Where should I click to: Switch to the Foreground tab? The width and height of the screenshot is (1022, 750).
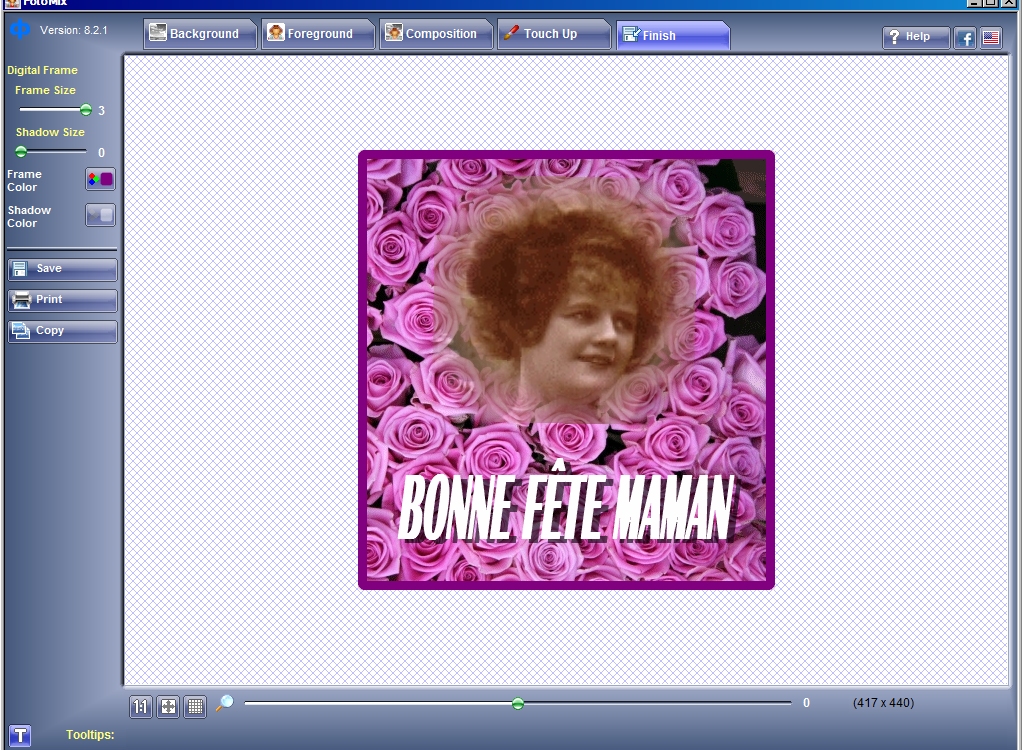pyautogui.click(x=318, y=34)
